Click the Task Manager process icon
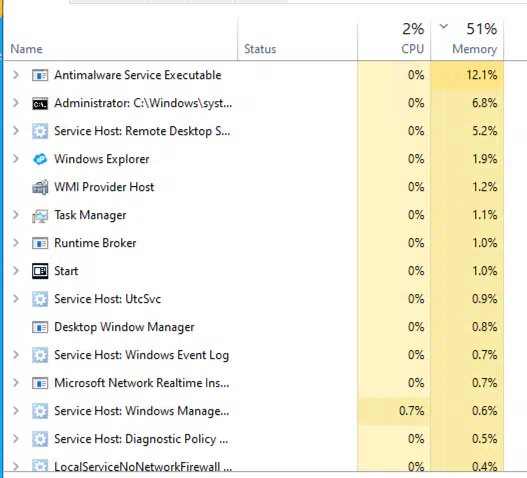 coord(40,215)
